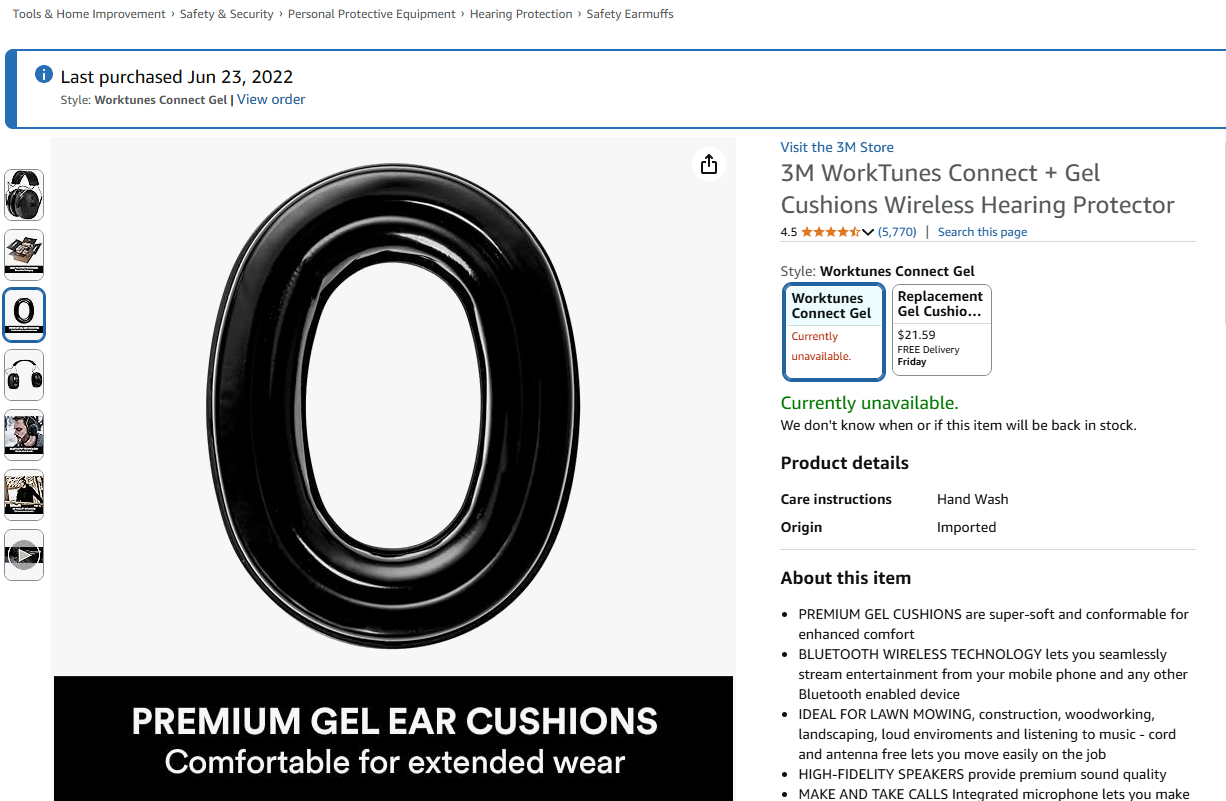Click the blue info icon beside Last purchased
Image resolution: width=1226 pixels, height=801 pixels.
43,75
